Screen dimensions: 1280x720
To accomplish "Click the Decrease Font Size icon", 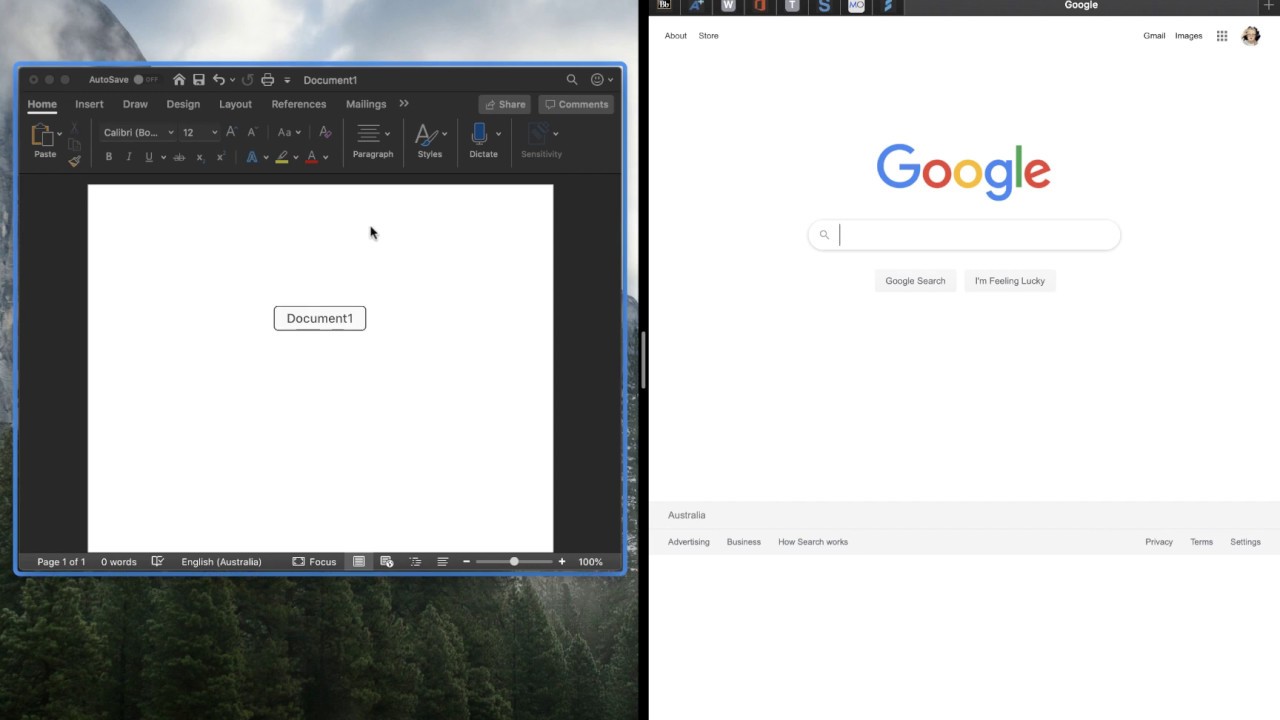I will point(252,132).
